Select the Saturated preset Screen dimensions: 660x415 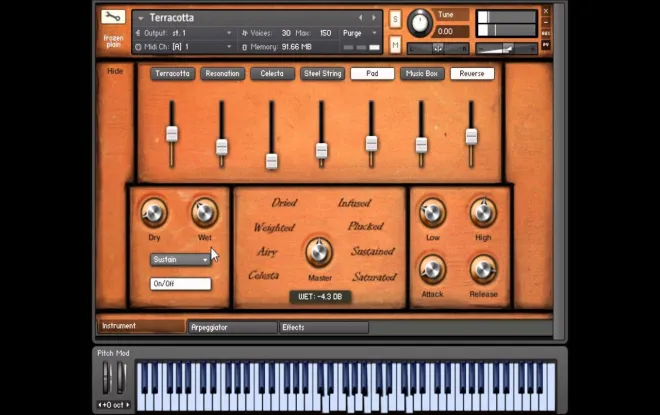pos(375,277)
